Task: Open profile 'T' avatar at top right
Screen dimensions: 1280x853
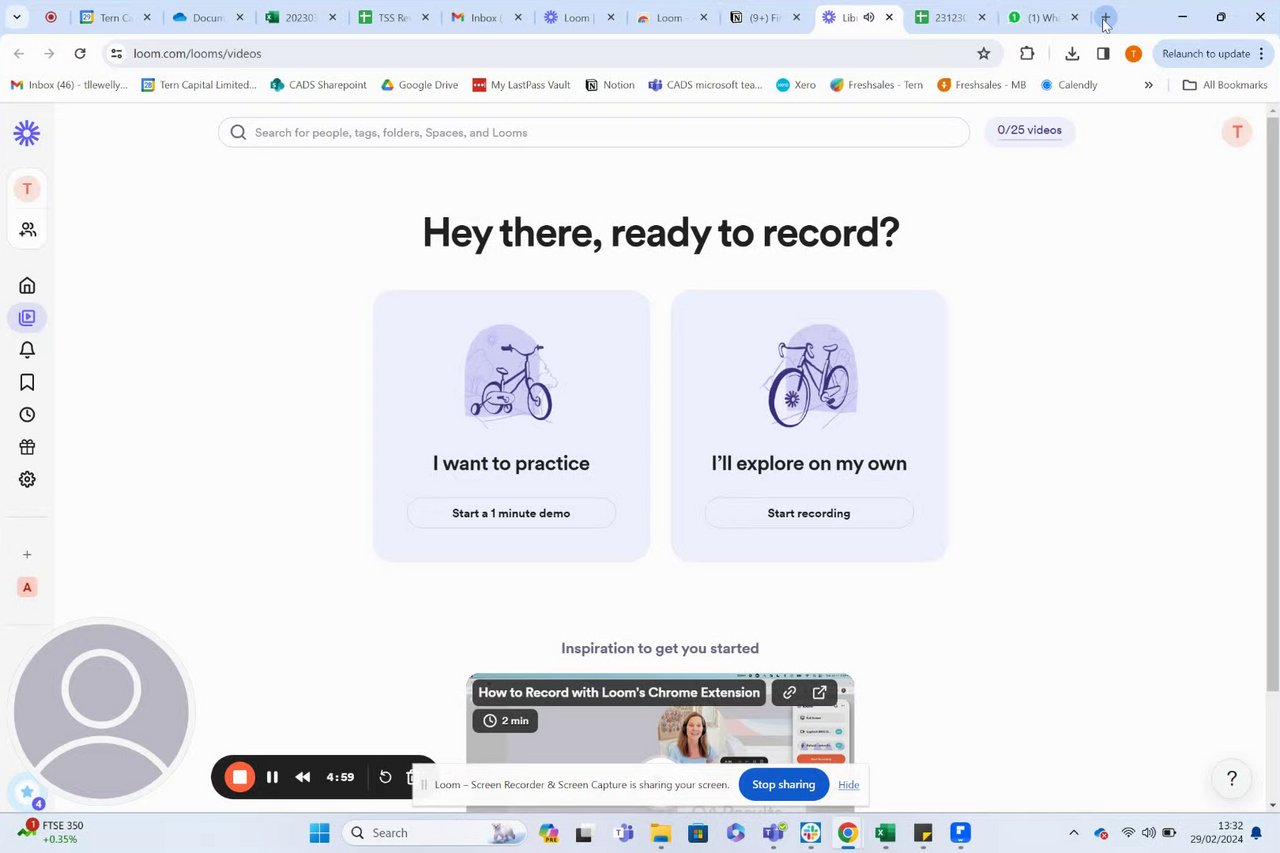Action: click(x=1237, y=132)
